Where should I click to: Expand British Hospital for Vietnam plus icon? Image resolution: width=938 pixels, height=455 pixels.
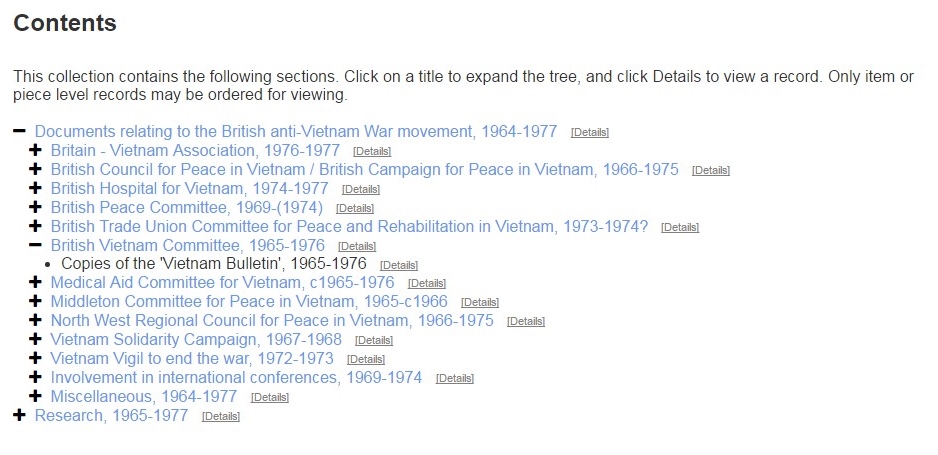click(35, 188)
